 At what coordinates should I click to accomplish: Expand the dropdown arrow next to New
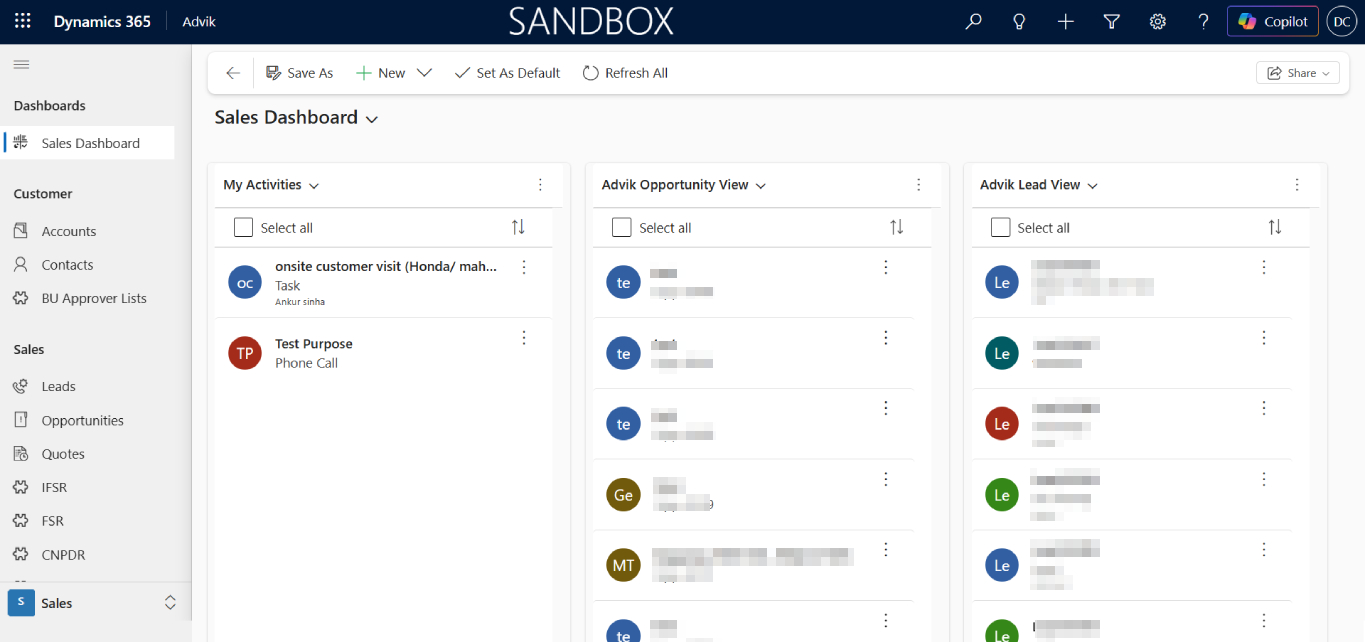[x=424, y=73]
